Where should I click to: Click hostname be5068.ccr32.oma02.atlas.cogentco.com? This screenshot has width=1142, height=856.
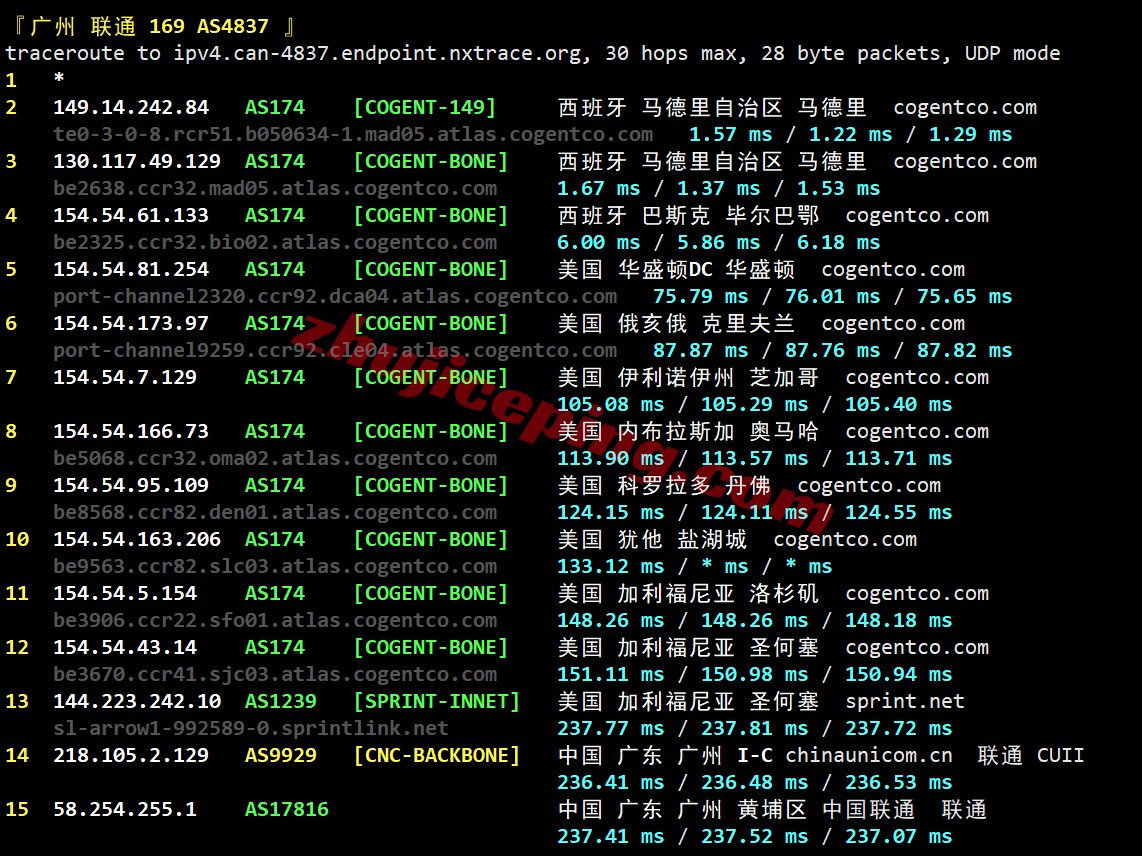(275, 458)
